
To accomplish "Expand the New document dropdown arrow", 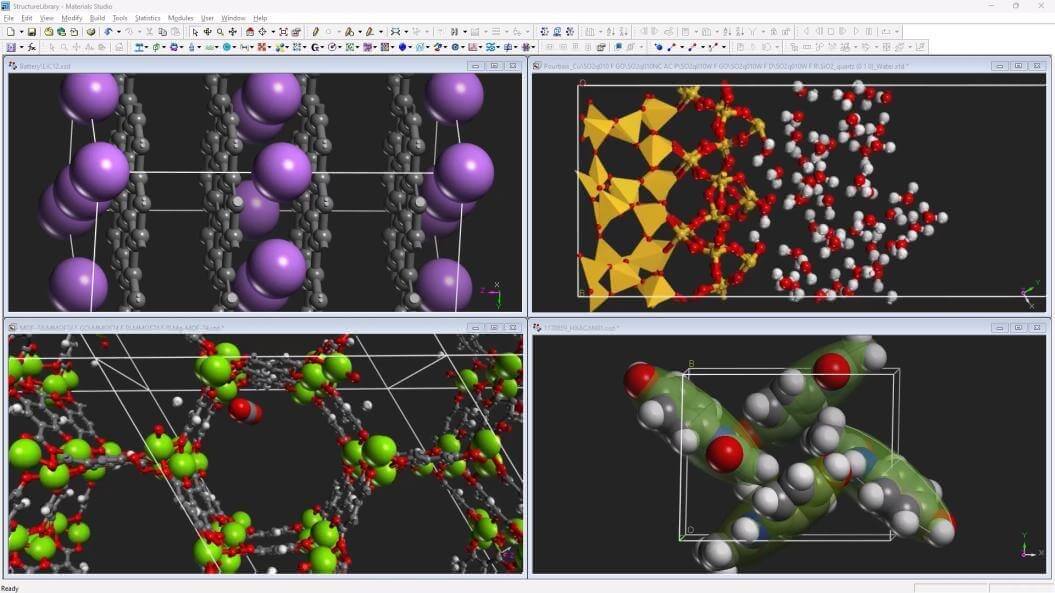I will pos(20,32).
